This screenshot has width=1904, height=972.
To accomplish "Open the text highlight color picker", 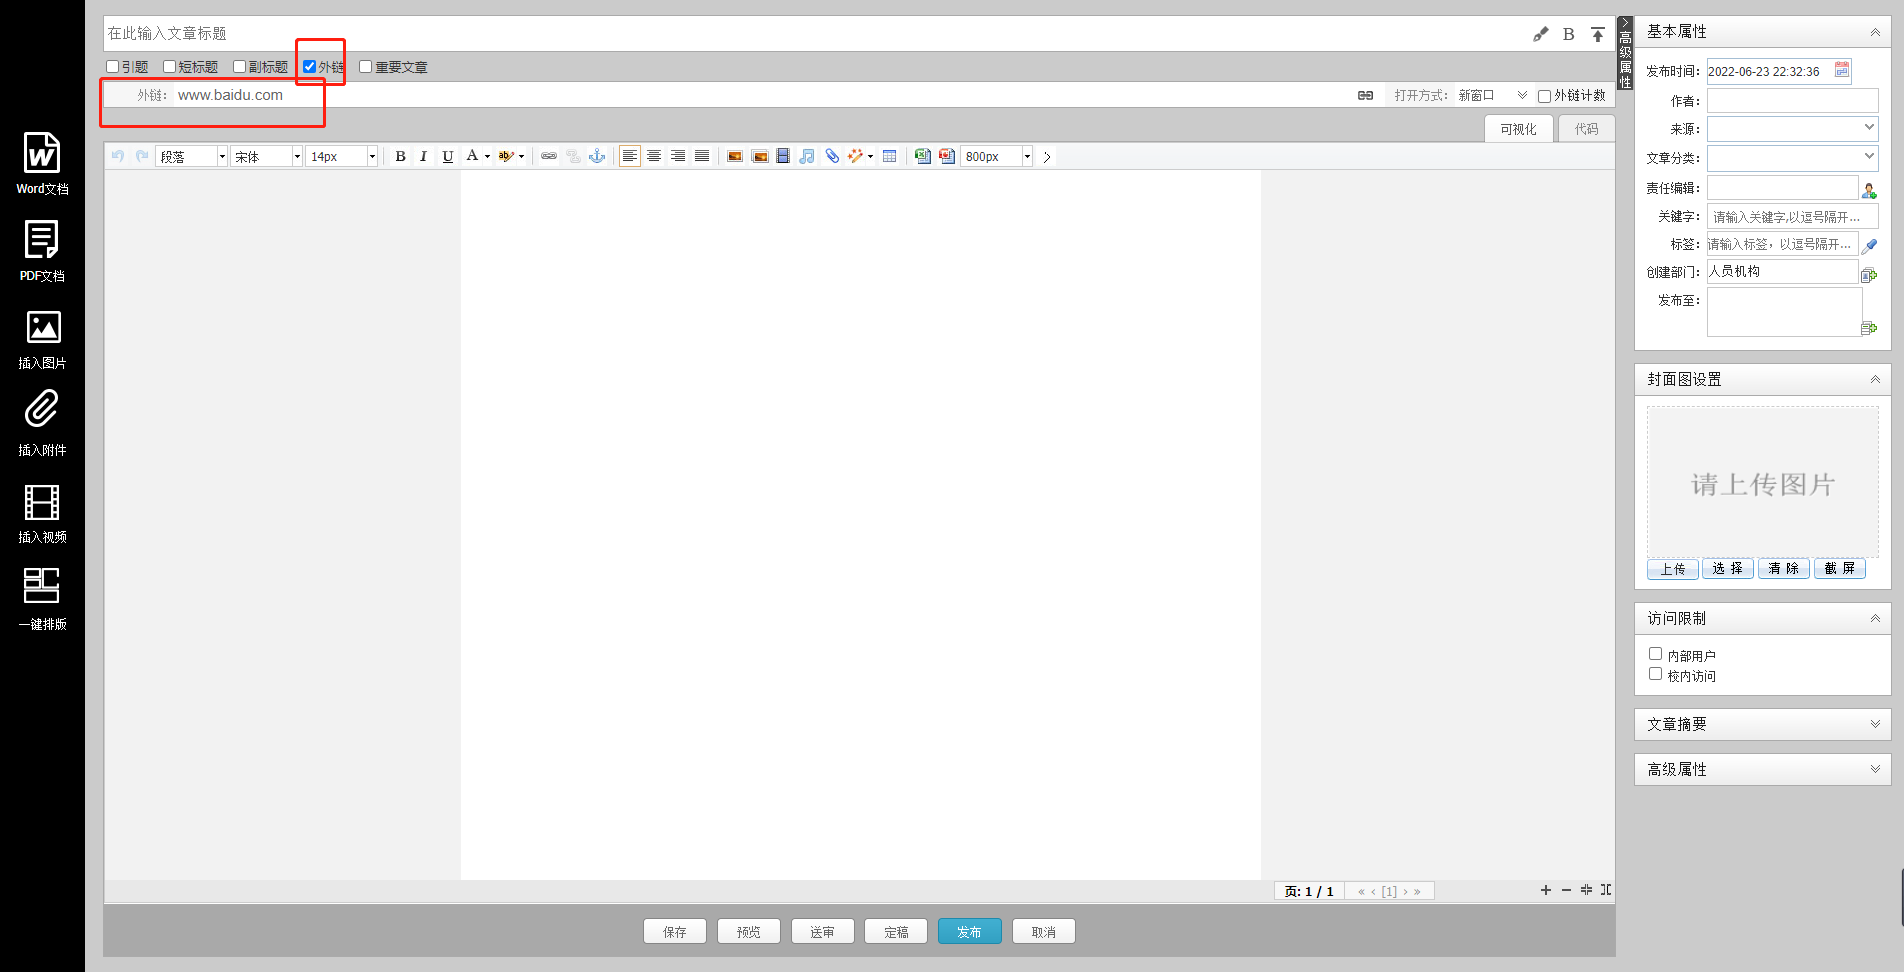I will click(511, 156).
